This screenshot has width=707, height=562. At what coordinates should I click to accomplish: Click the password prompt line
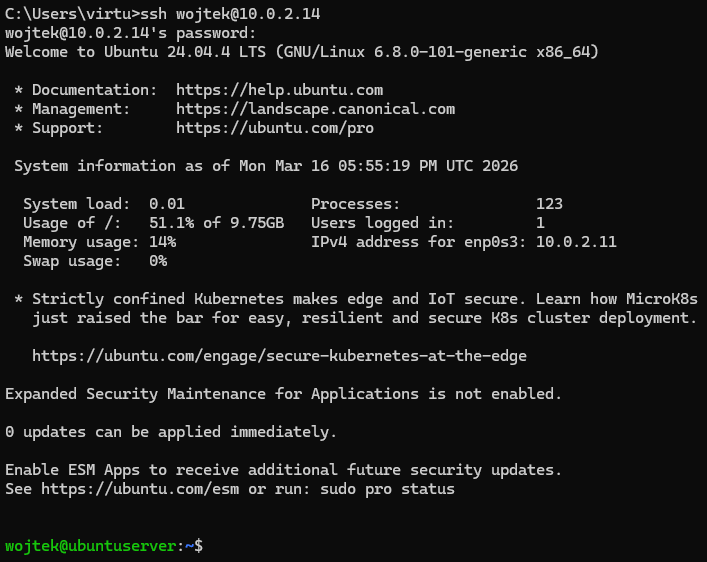click(x=131, y=33)
